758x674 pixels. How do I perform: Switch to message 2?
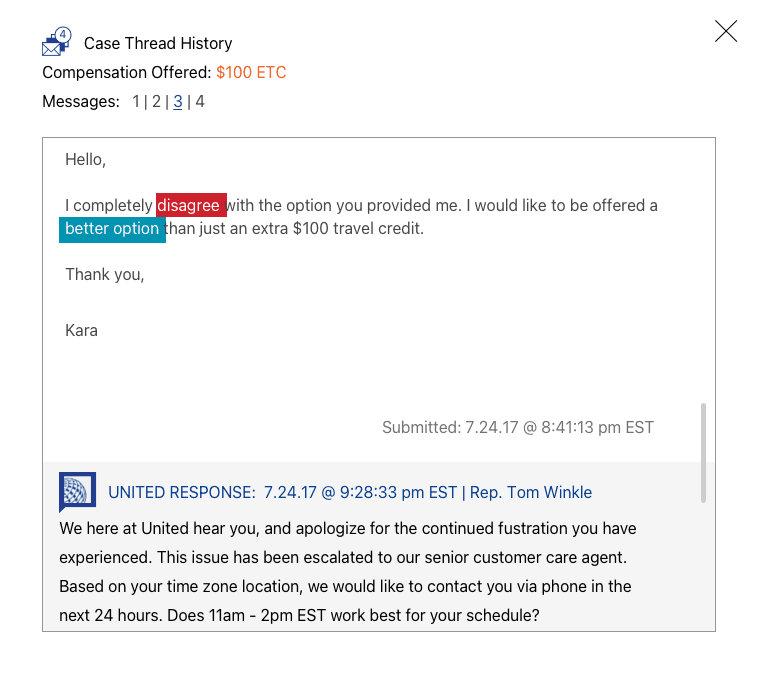(x=156, y=101)
